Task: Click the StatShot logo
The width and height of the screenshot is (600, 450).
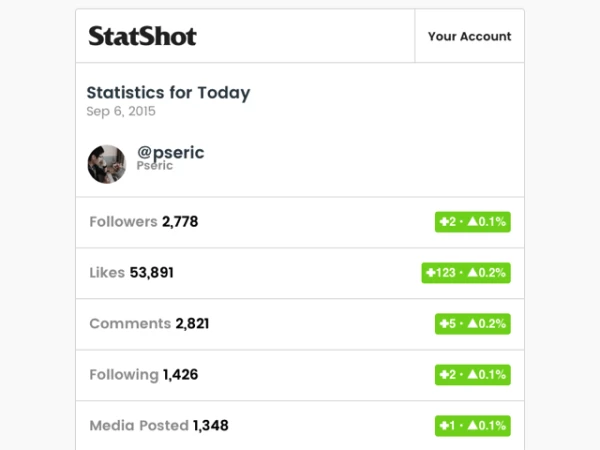Action: point(142,36)
